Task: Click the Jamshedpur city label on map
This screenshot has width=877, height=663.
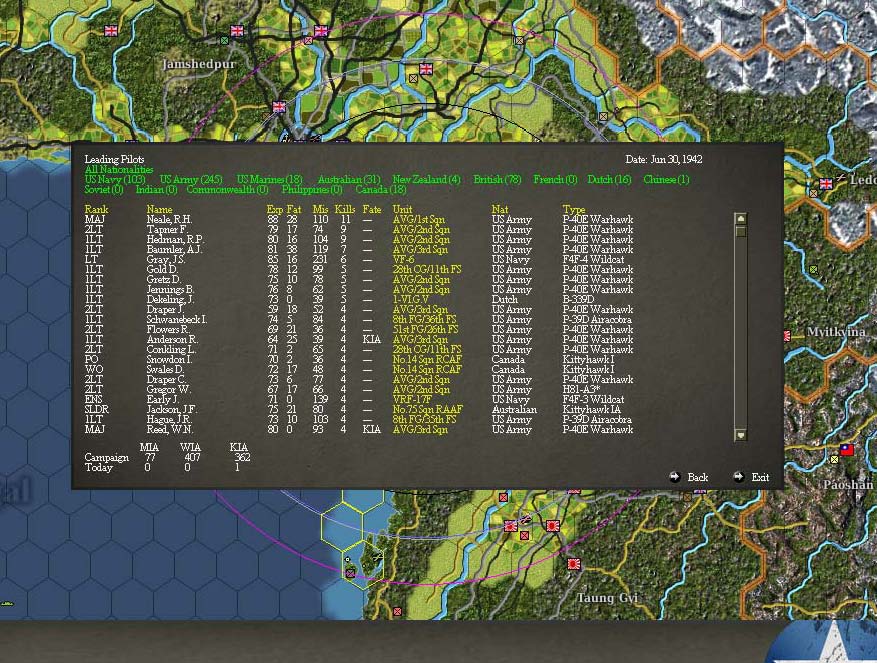Action: pyautogui.click(x=199, y=64)
